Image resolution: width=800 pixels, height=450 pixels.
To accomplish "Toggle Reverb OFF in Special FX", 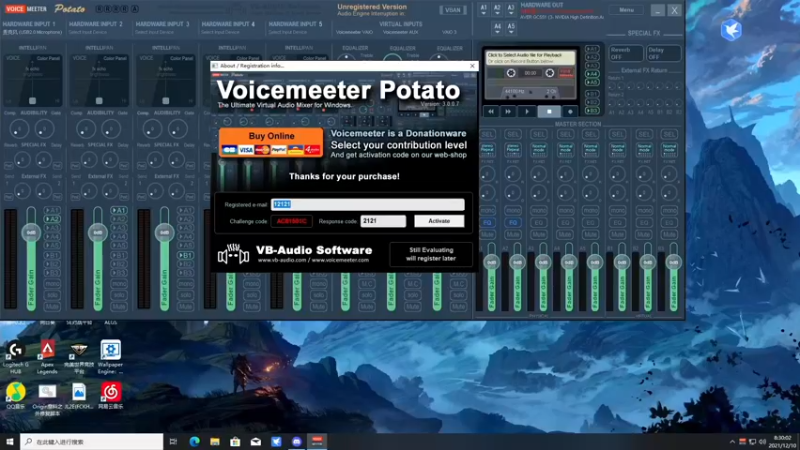I will click(626, 53).
